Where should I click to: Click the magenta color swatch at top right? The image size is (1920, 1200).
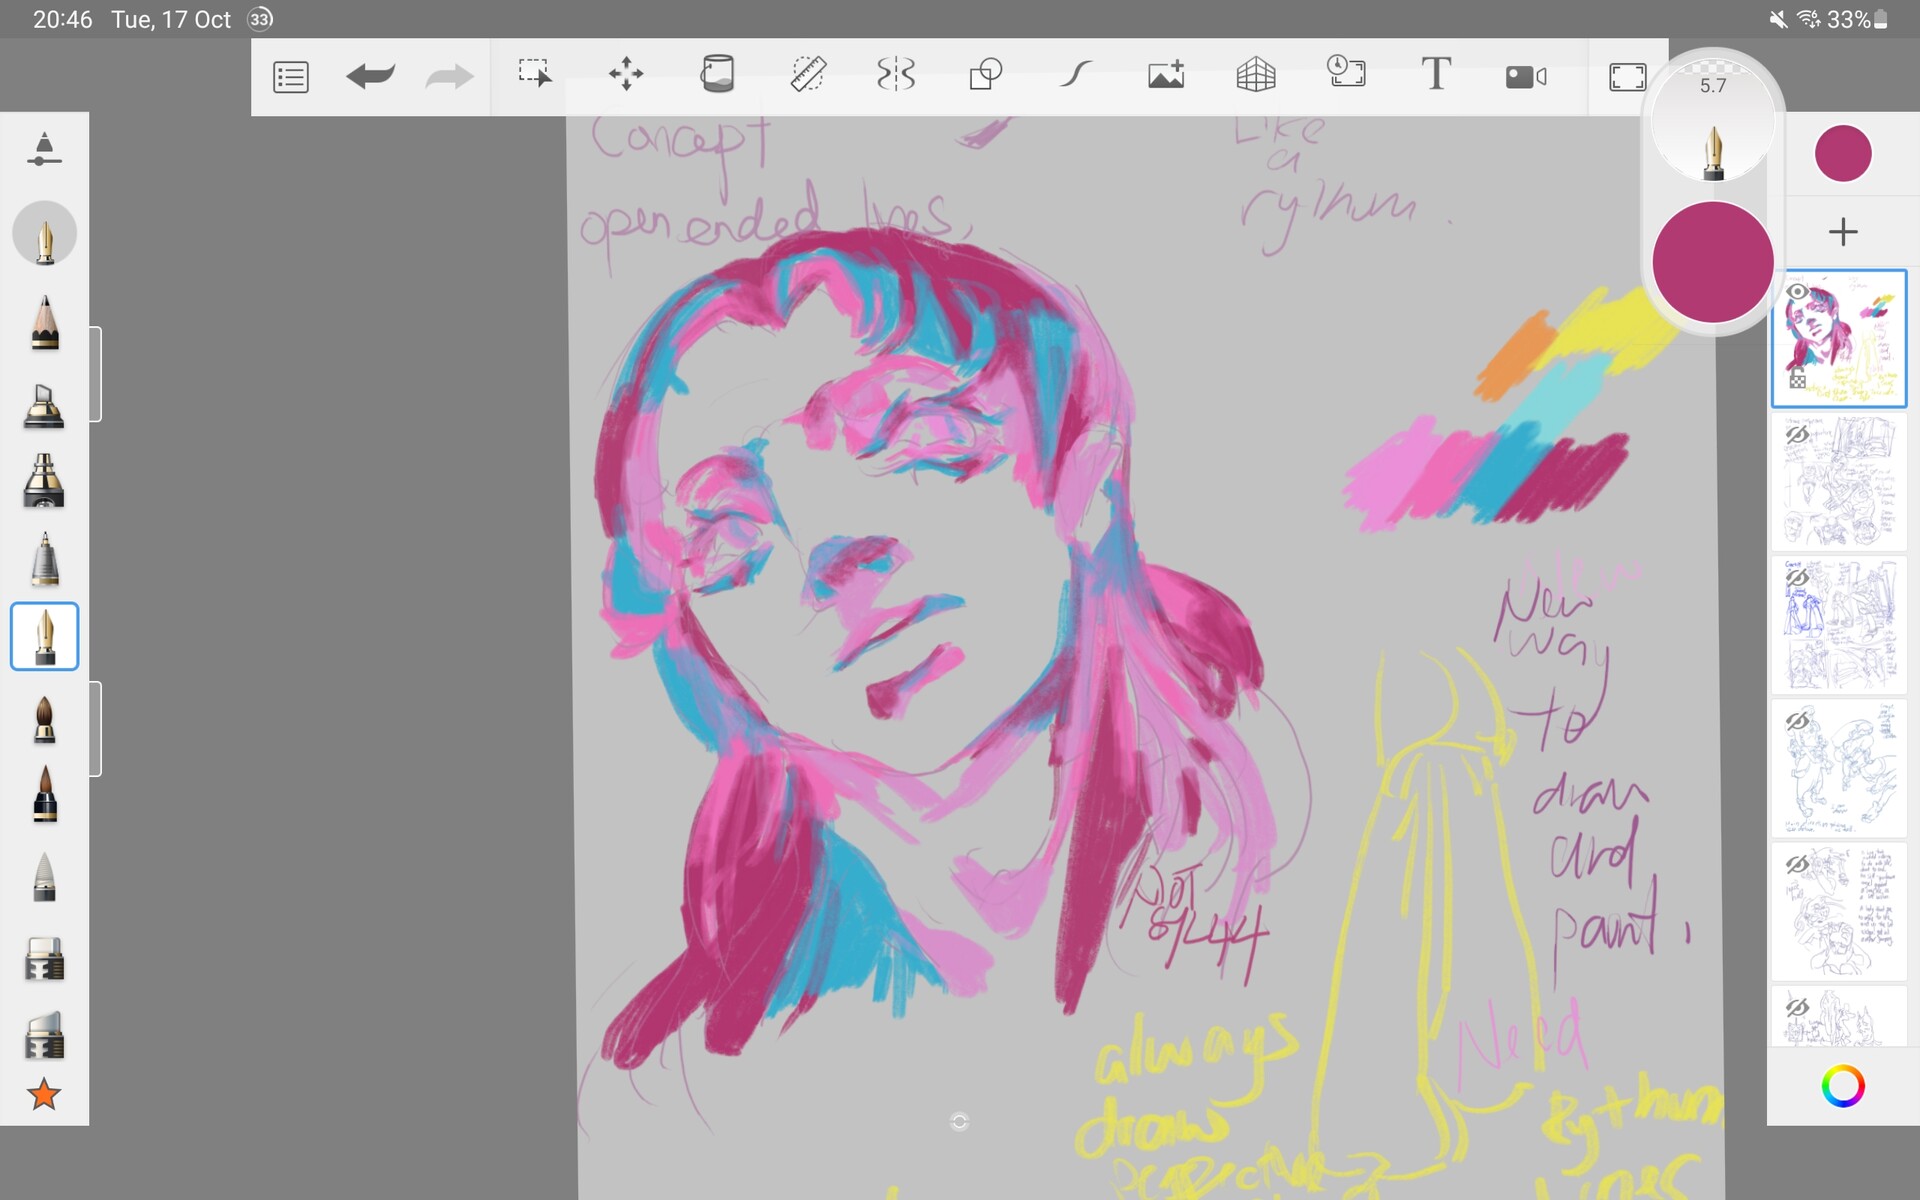(1843, 153)
